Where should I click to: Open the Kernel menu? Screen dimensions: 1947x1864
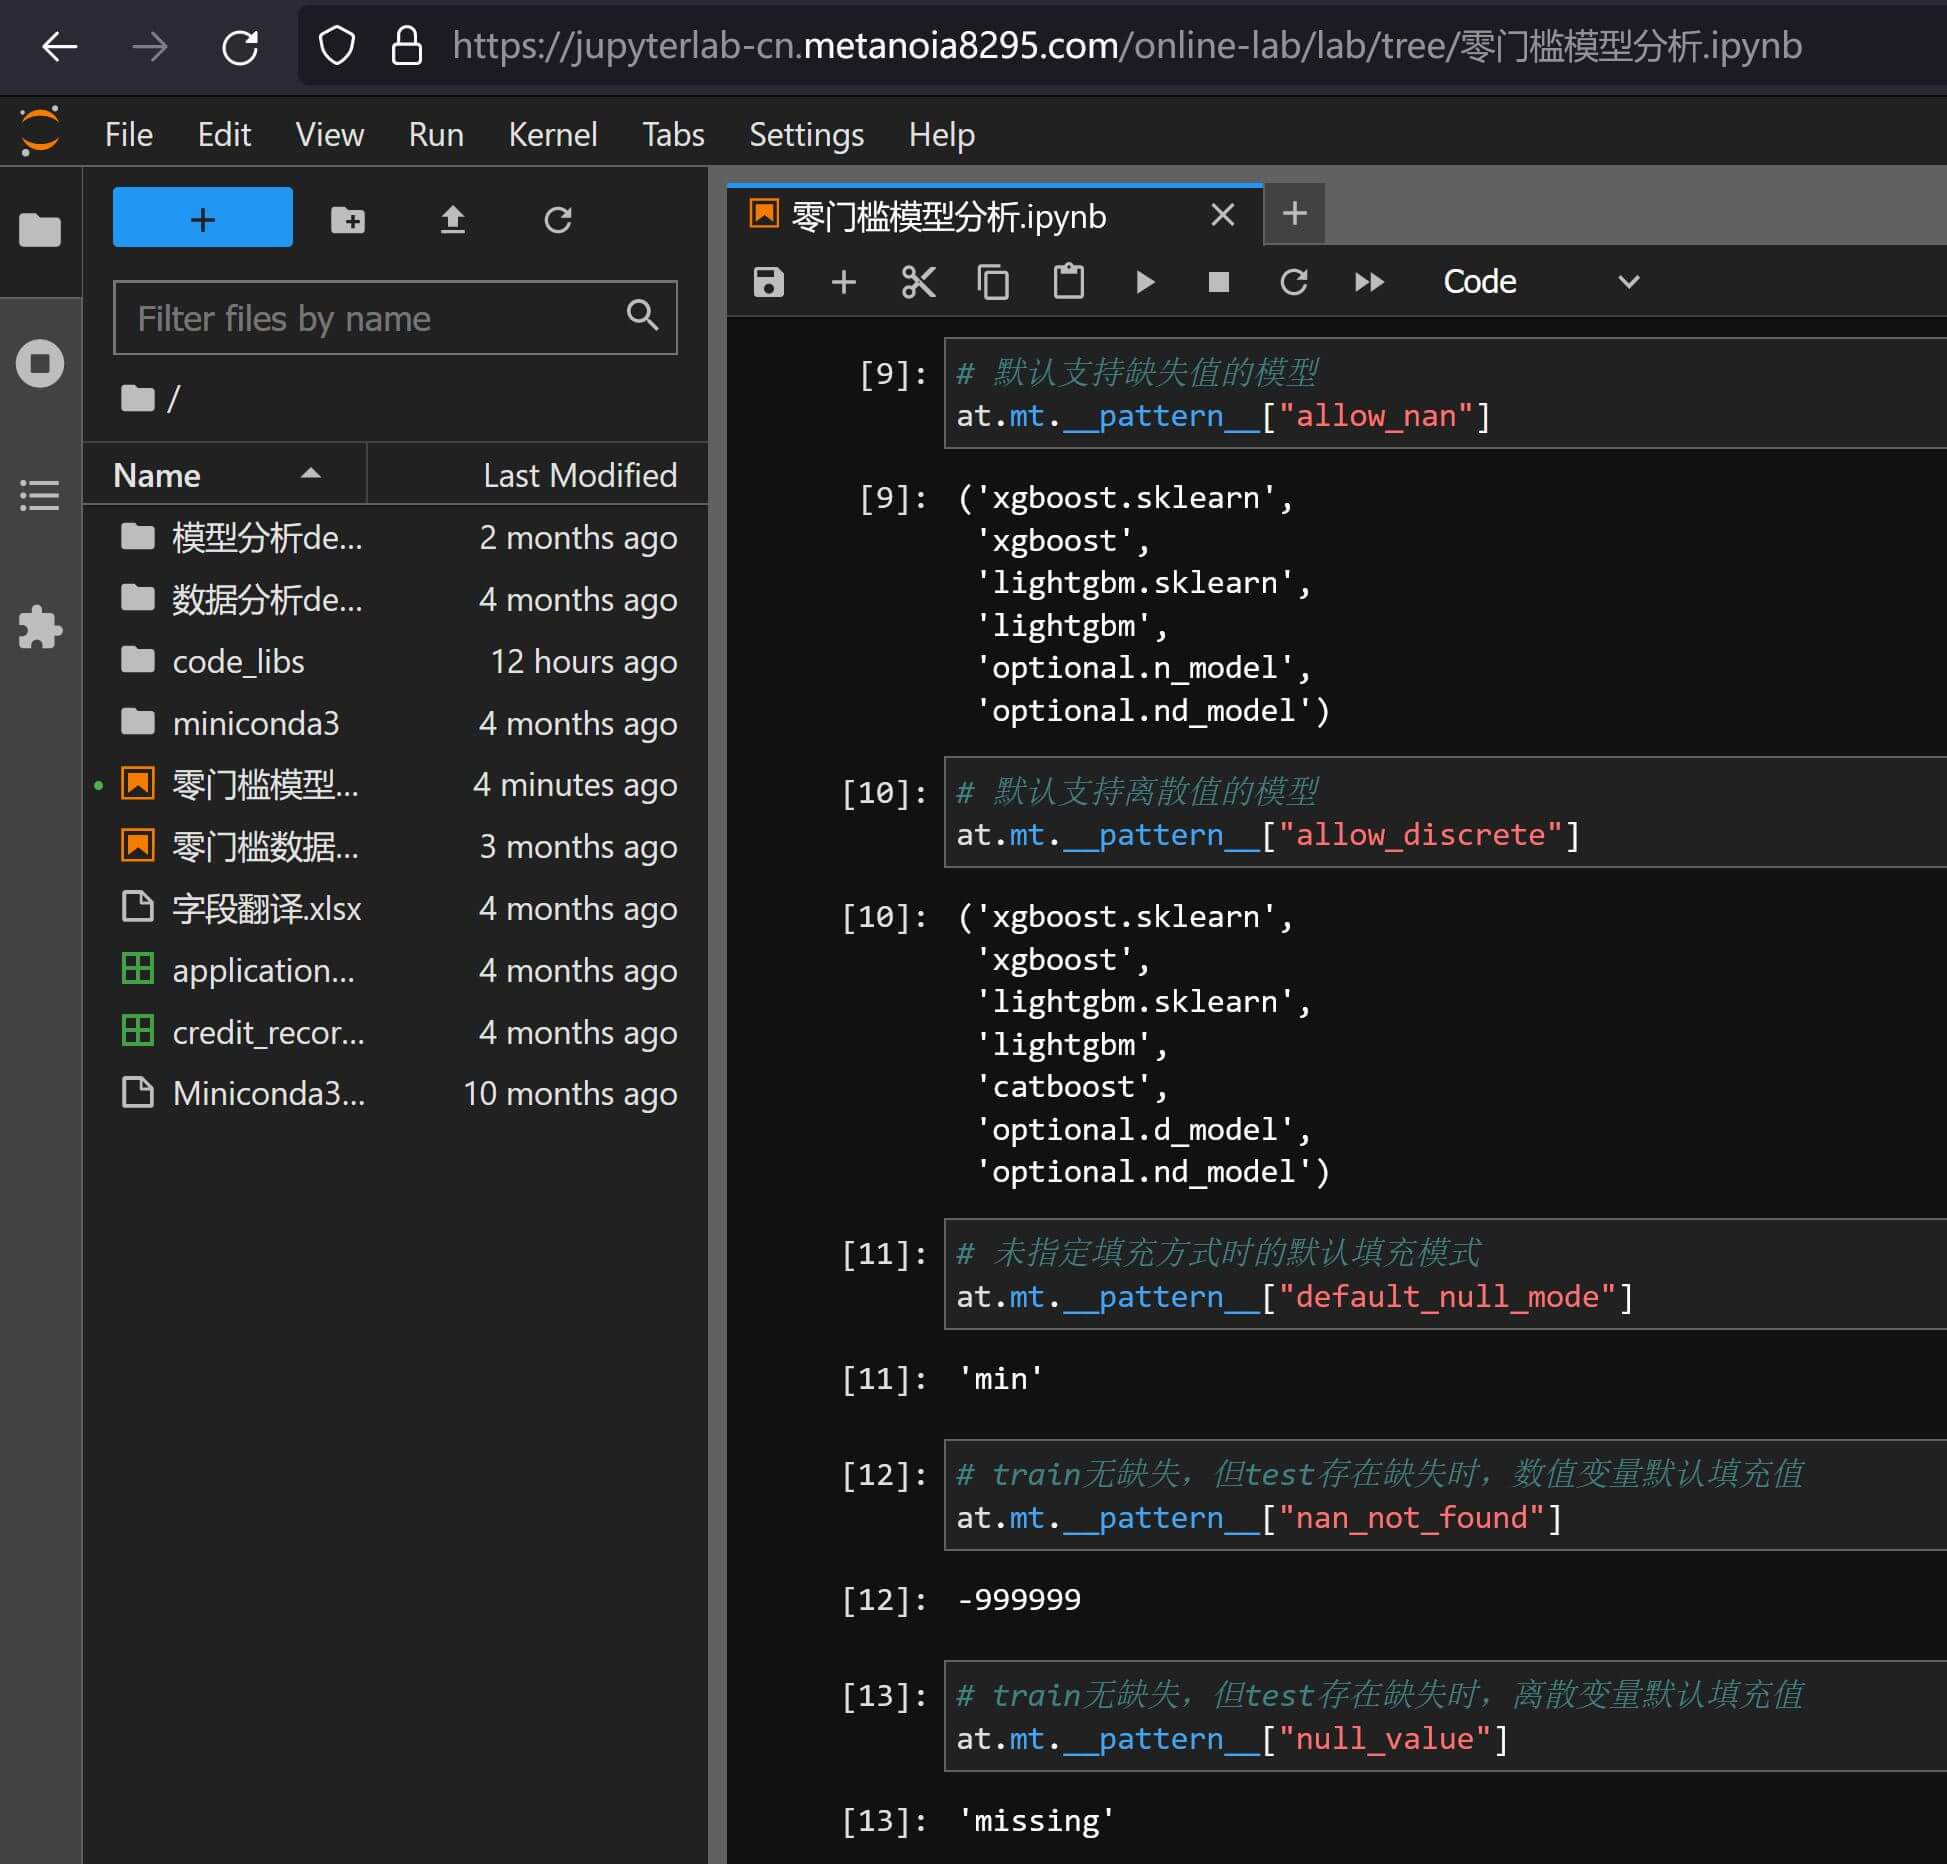tap(552, 134)
